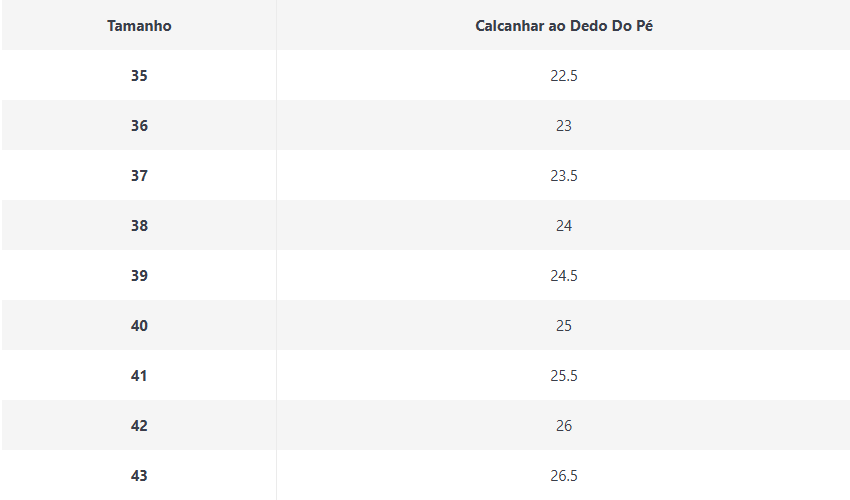
Task: Select size 42 cell
Action: pos(139,425)
